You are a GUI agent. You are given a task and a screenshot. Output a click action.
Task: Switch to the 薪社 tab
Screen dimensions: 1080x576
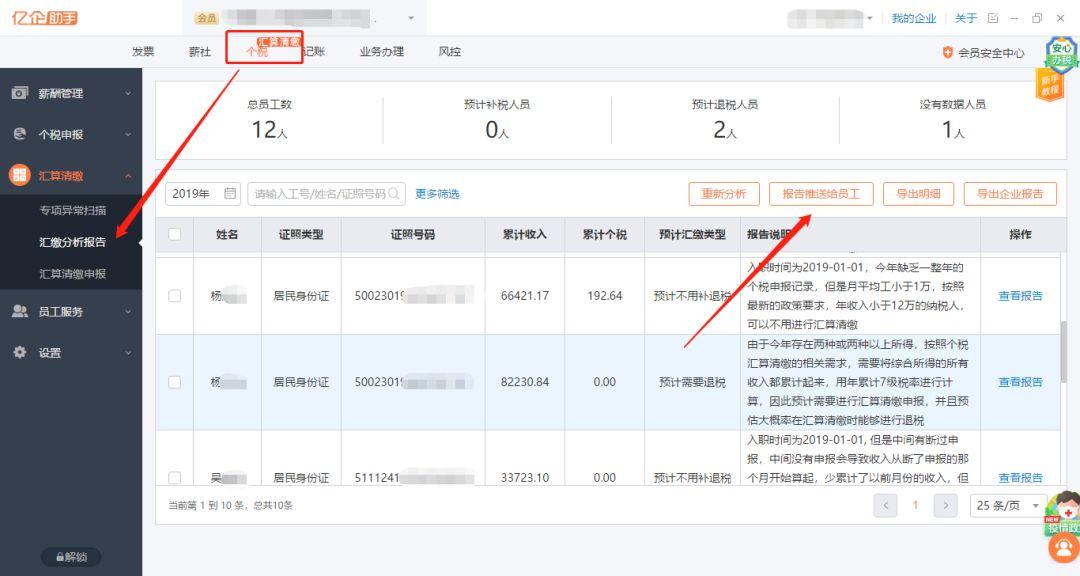(x=200, y=52)
